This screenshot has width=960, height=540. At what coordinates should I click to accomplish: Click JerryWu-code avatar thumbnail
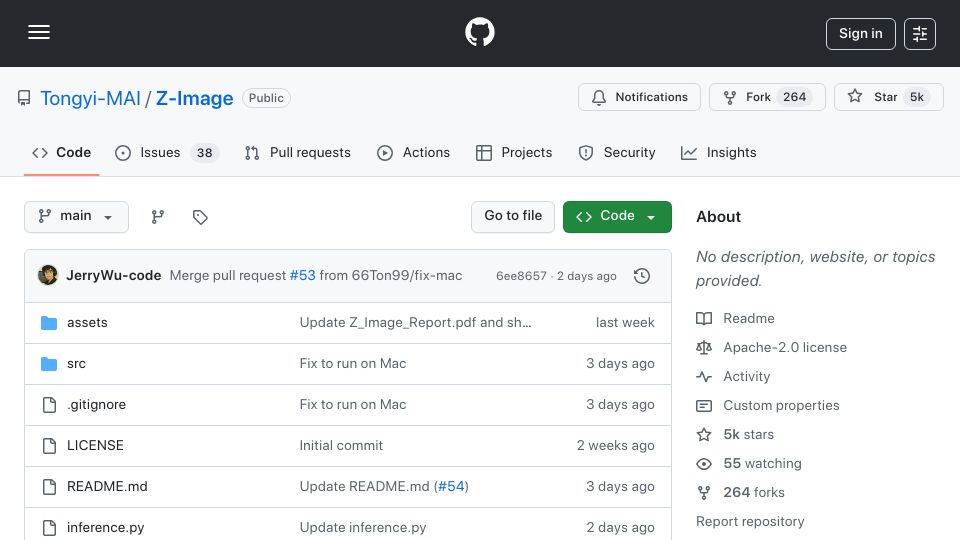[x=48, y=276]
